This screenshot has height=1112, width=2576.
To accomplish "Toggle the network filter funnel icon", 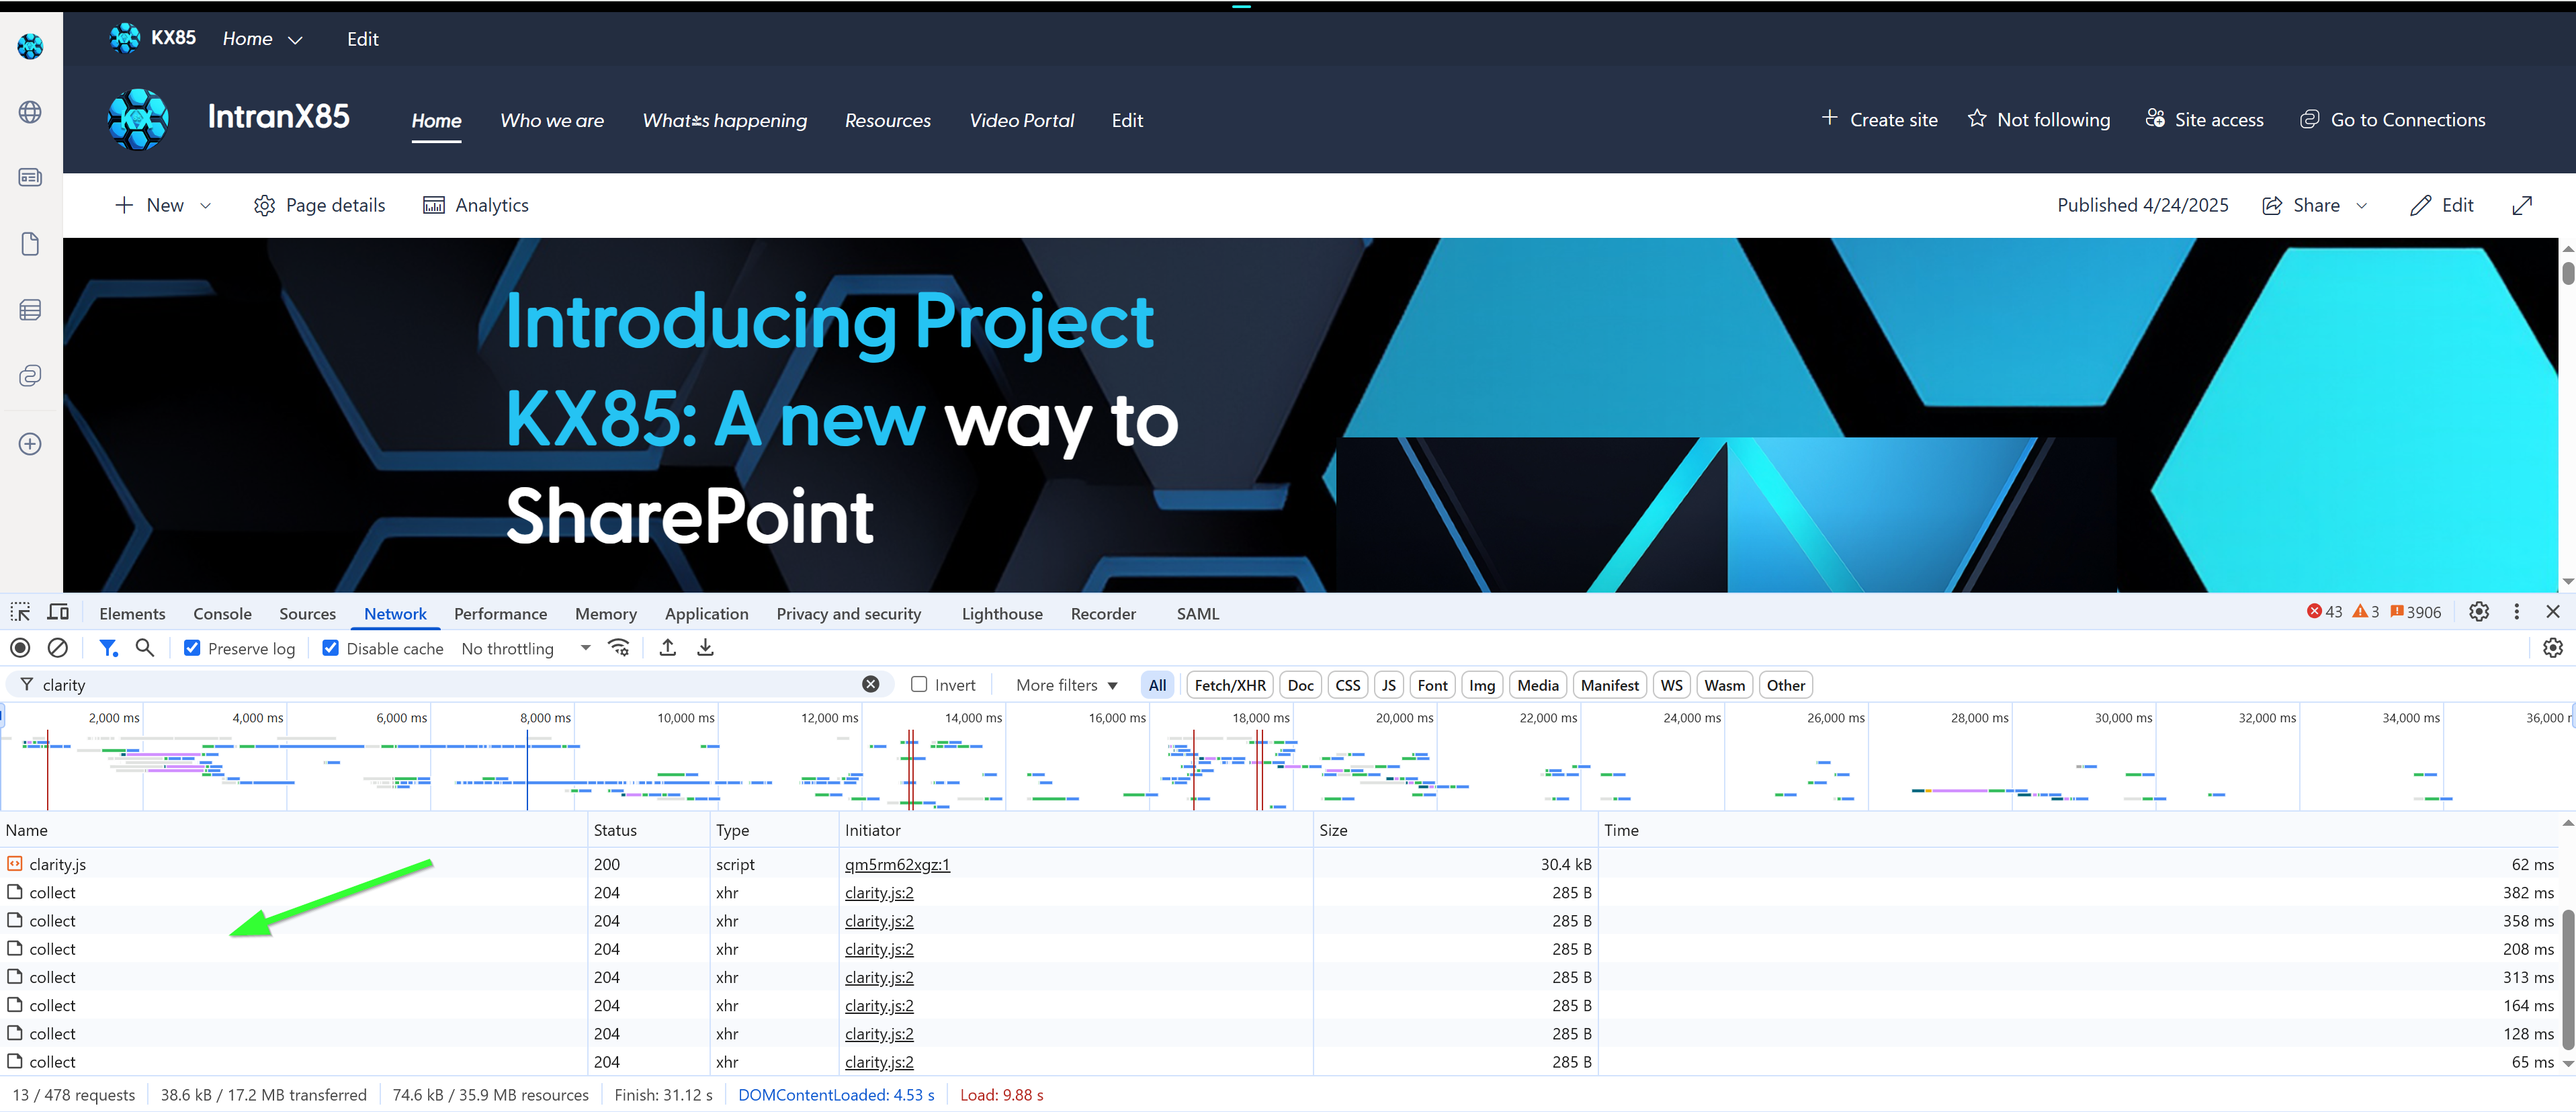I will (108, 648).
